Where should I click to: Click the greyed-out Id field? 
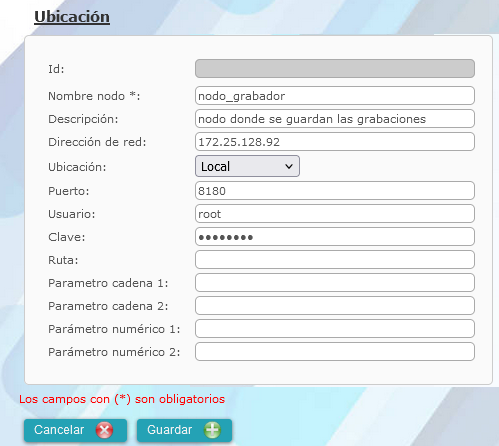click(335, 69)
